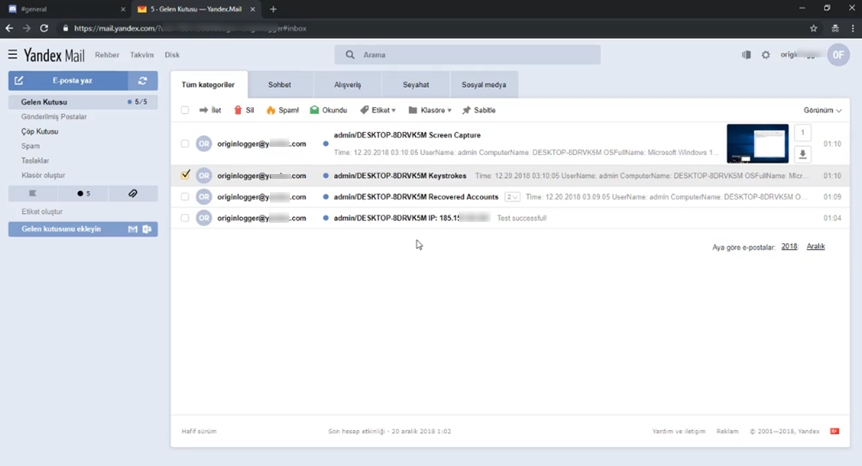Open the settings gear icon
This screenshot has height=466, width=862.
[766, 55]
